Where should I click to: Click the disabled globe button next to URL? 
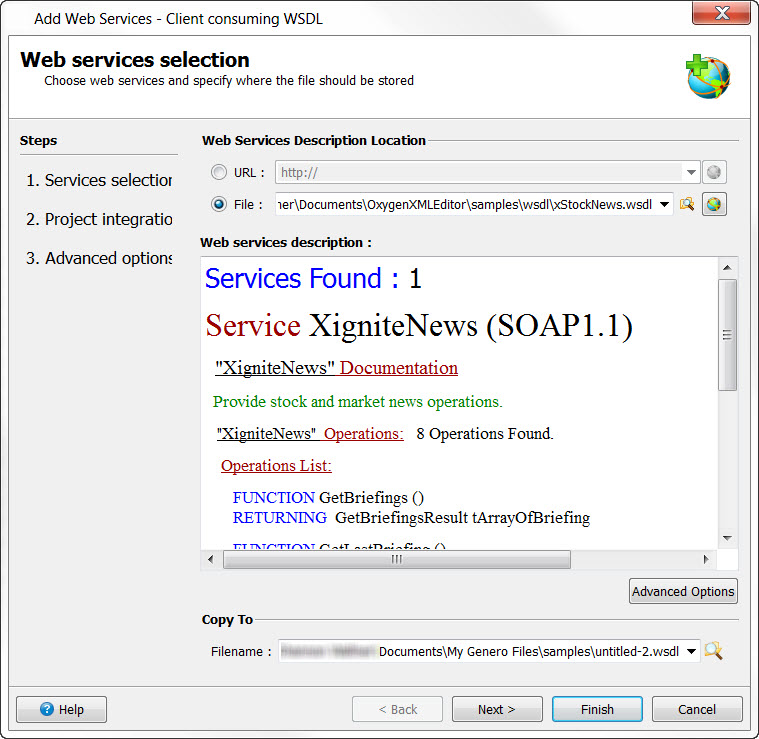[714, 172]
